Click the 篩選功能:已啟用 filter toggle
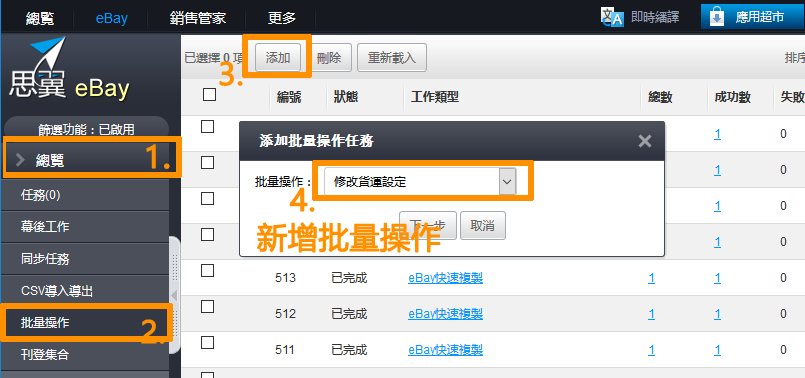The image size is (805, 378). (86, 129)
